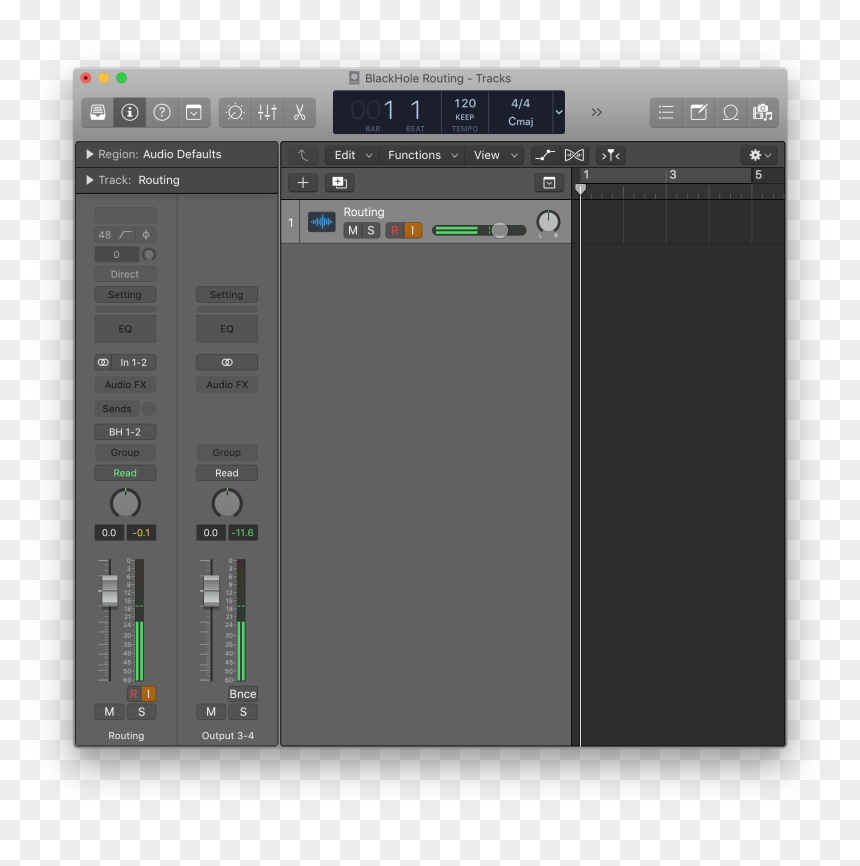860x866 pixels.
Task: Open the View menu in tracks area
Action: pyautogui.click(x=495, y=155)
